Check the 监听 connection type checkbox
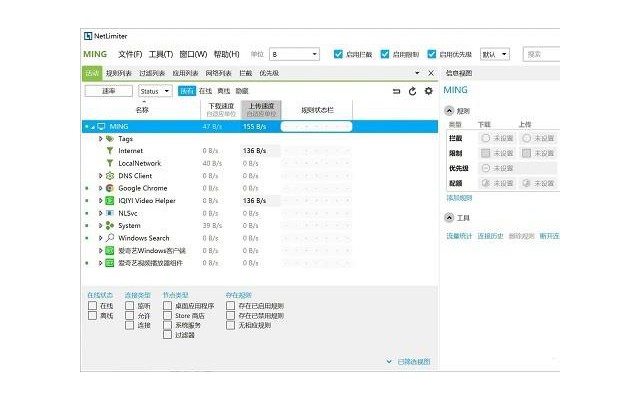This screenshot has height=400, width=640. point(129,305)
